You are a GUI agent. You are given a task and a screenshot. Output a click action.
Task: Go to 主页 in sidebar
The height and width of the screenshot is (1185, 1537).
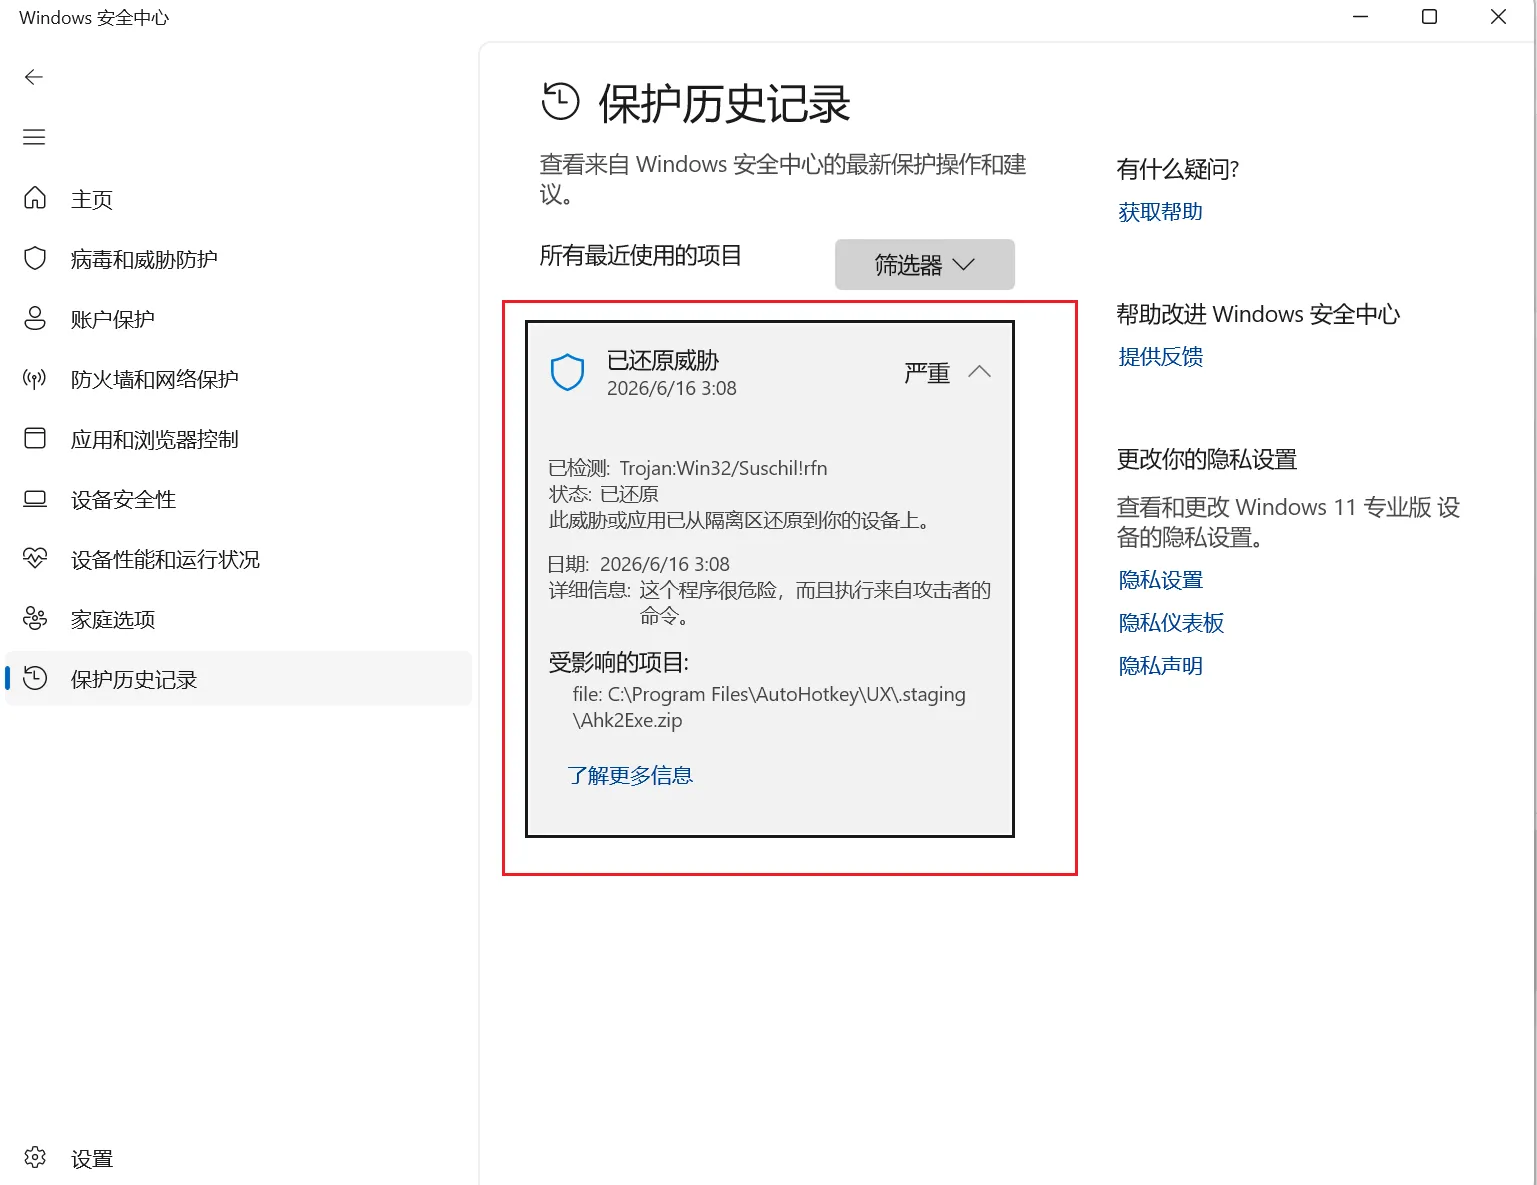point(238,199)
